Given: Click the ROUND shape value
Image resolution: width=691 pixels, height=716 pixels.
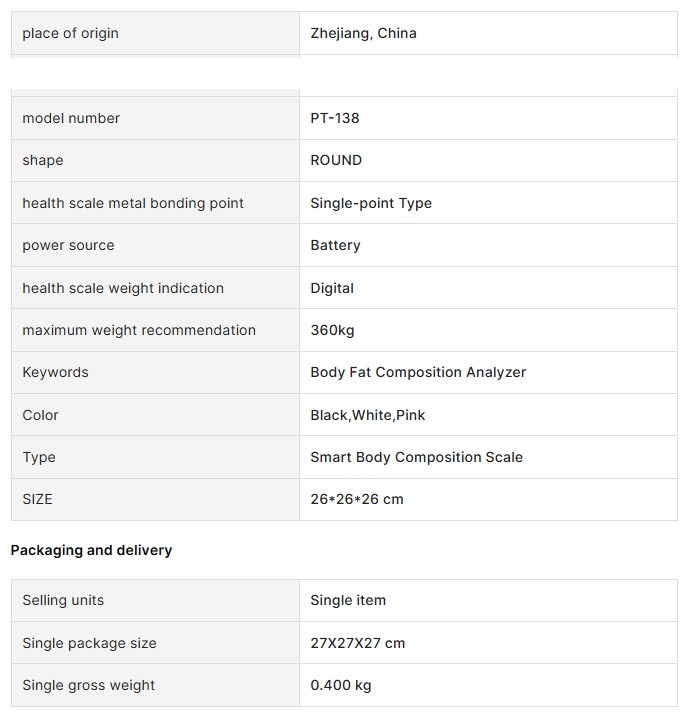Looking at the screenshot, I should (336, 160).
